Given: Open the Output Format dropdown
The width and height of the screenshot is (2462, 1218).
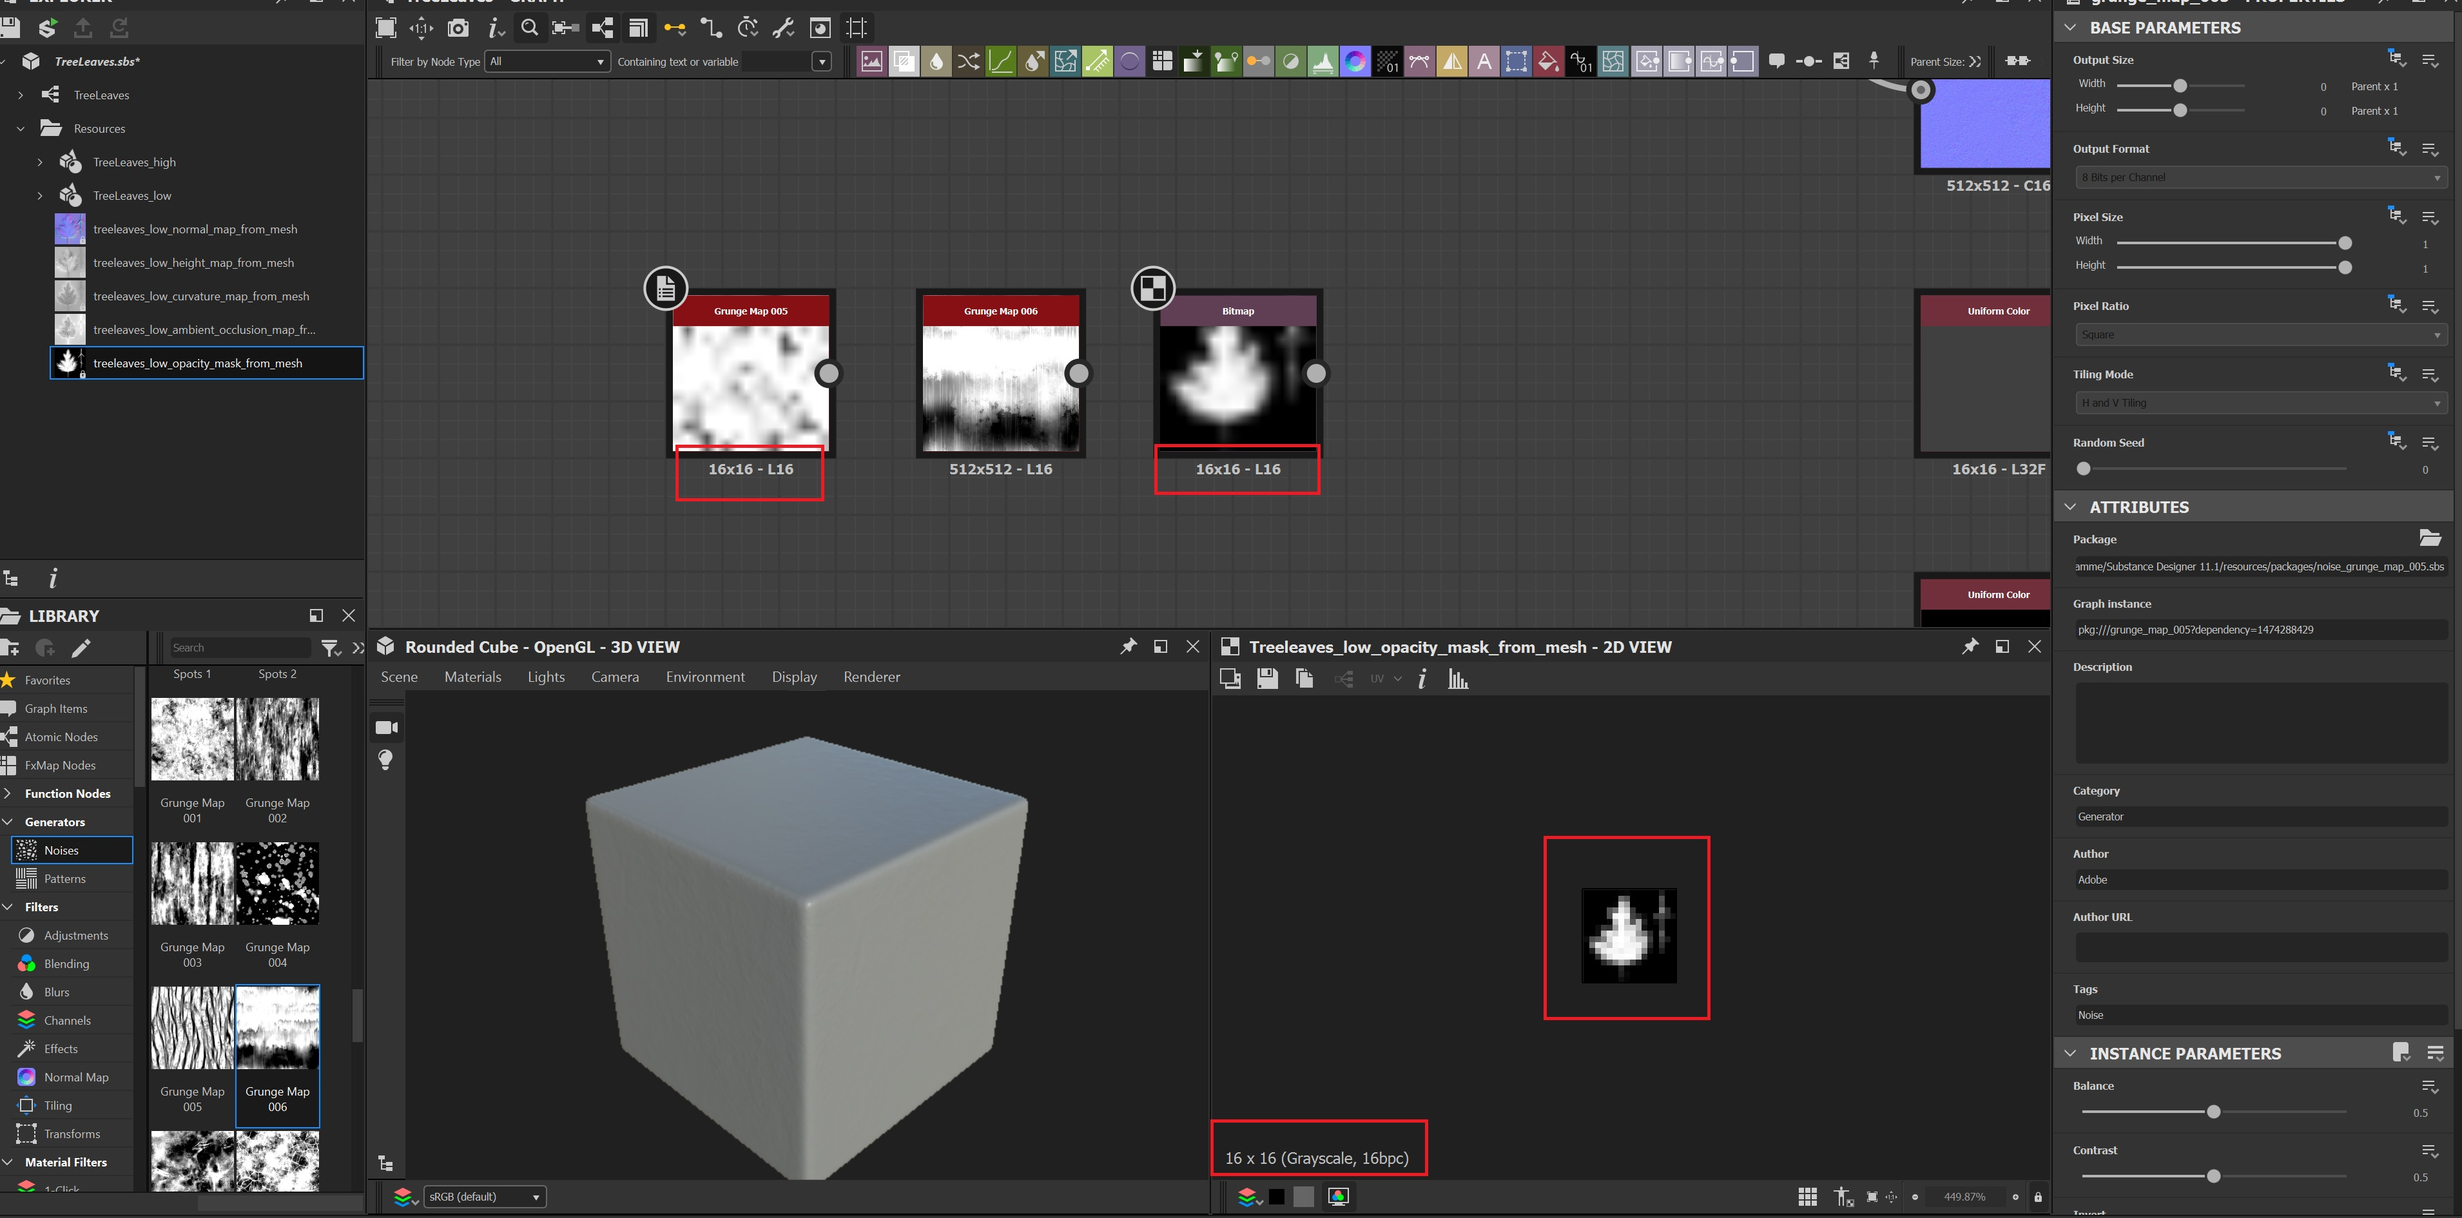Looking at the screenshot, I should pos(2260,178).
